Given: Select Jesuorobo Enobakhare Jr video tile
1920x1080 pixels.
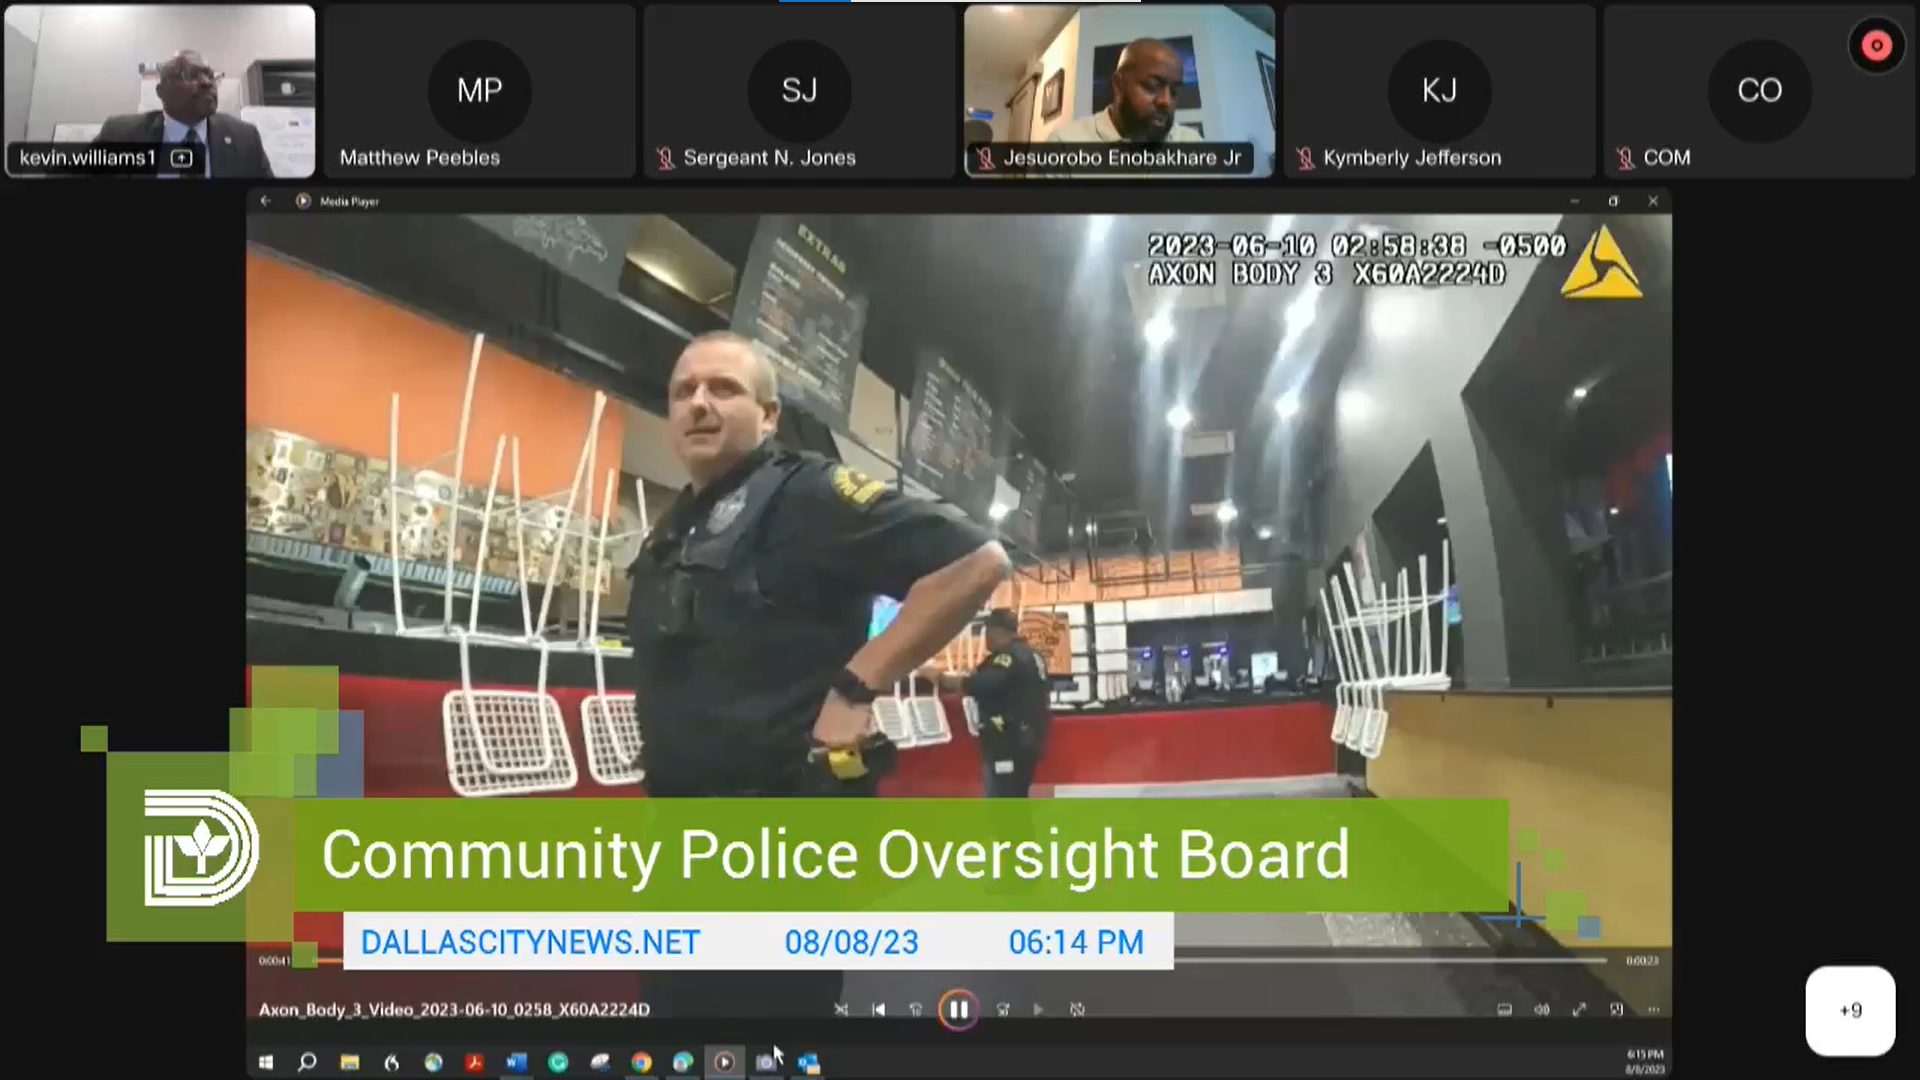Looking at the screenshot, I should click(1119, 90).
